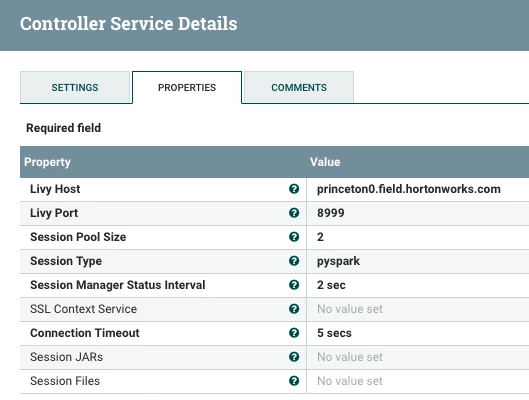
Task: Edit the status interval value 2 sec
Action: [331, 285]
